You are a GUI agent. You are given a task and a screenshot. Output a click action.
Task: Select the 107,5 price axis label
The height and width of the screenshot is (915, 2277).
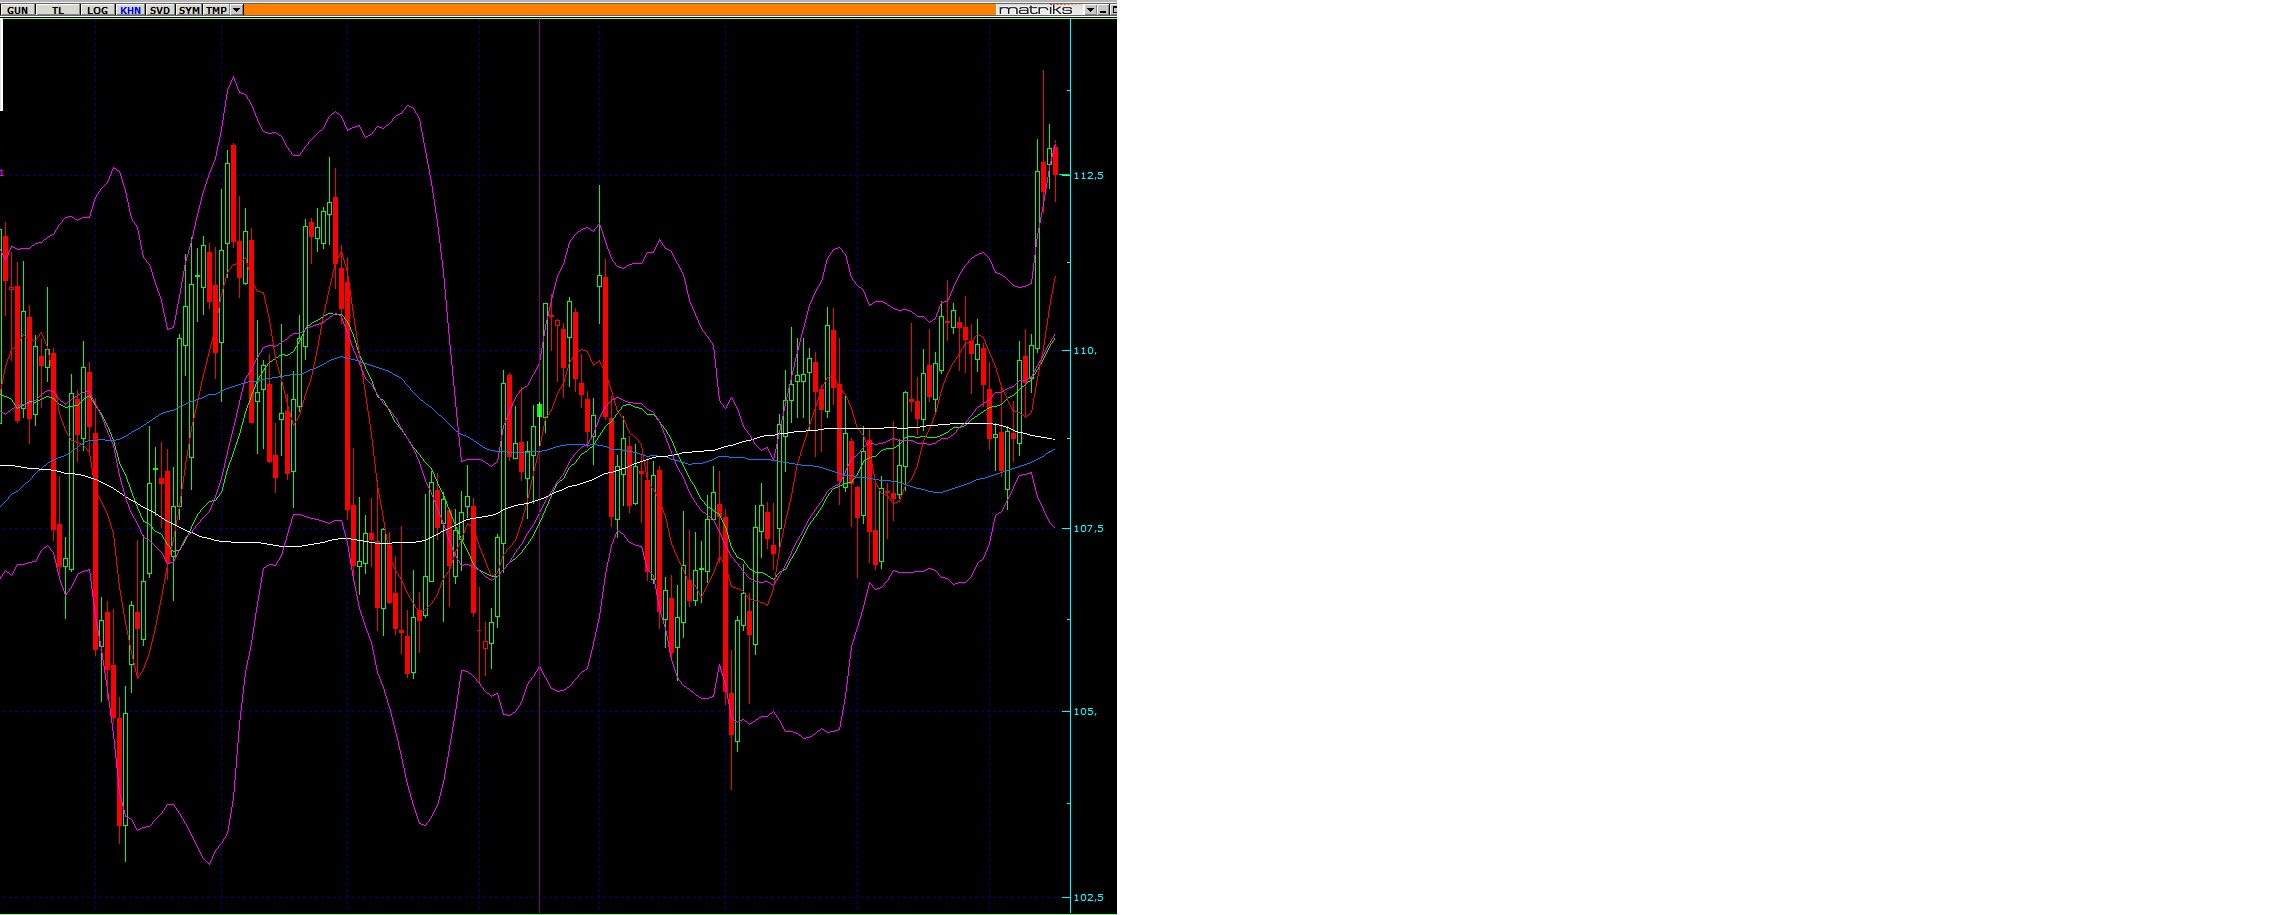(x=1088, y=528)
